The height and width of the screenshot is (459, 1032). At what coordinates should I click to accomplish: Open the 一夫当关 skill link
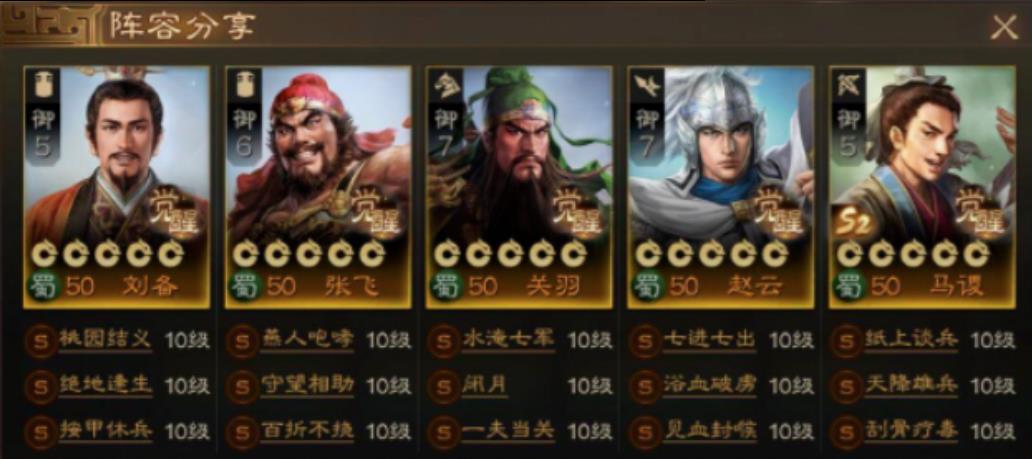(x=508, y=431)
